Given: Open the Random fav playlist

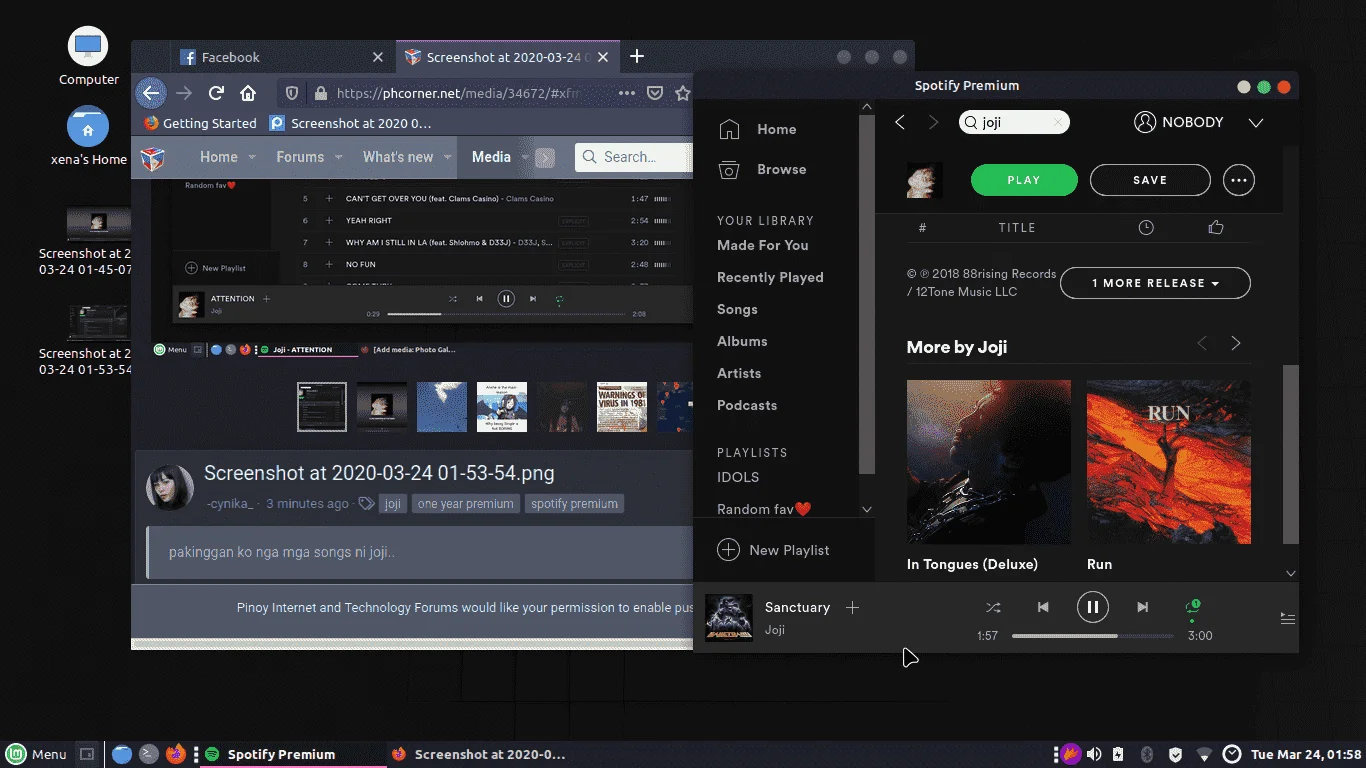Looking at the screenshot, I should tap(764, 509).
